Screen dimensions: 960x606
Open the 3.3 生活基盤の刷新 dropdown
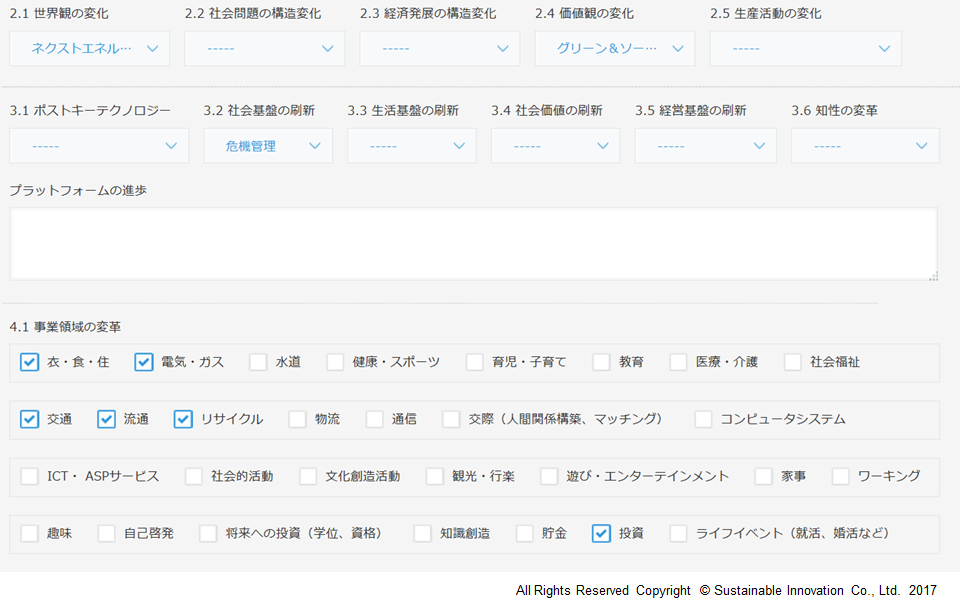[x=412, y=146]
